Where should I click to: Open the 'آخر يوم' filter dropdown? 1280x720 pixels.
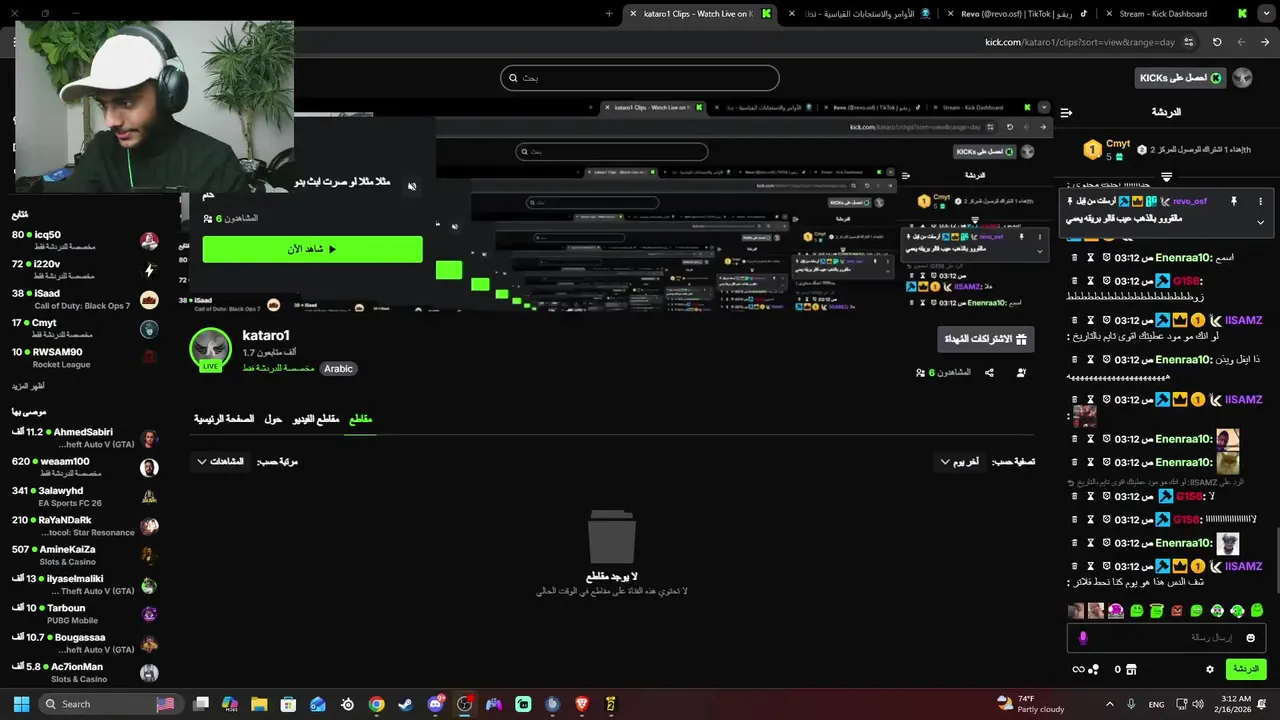click(x=959, y=462)
